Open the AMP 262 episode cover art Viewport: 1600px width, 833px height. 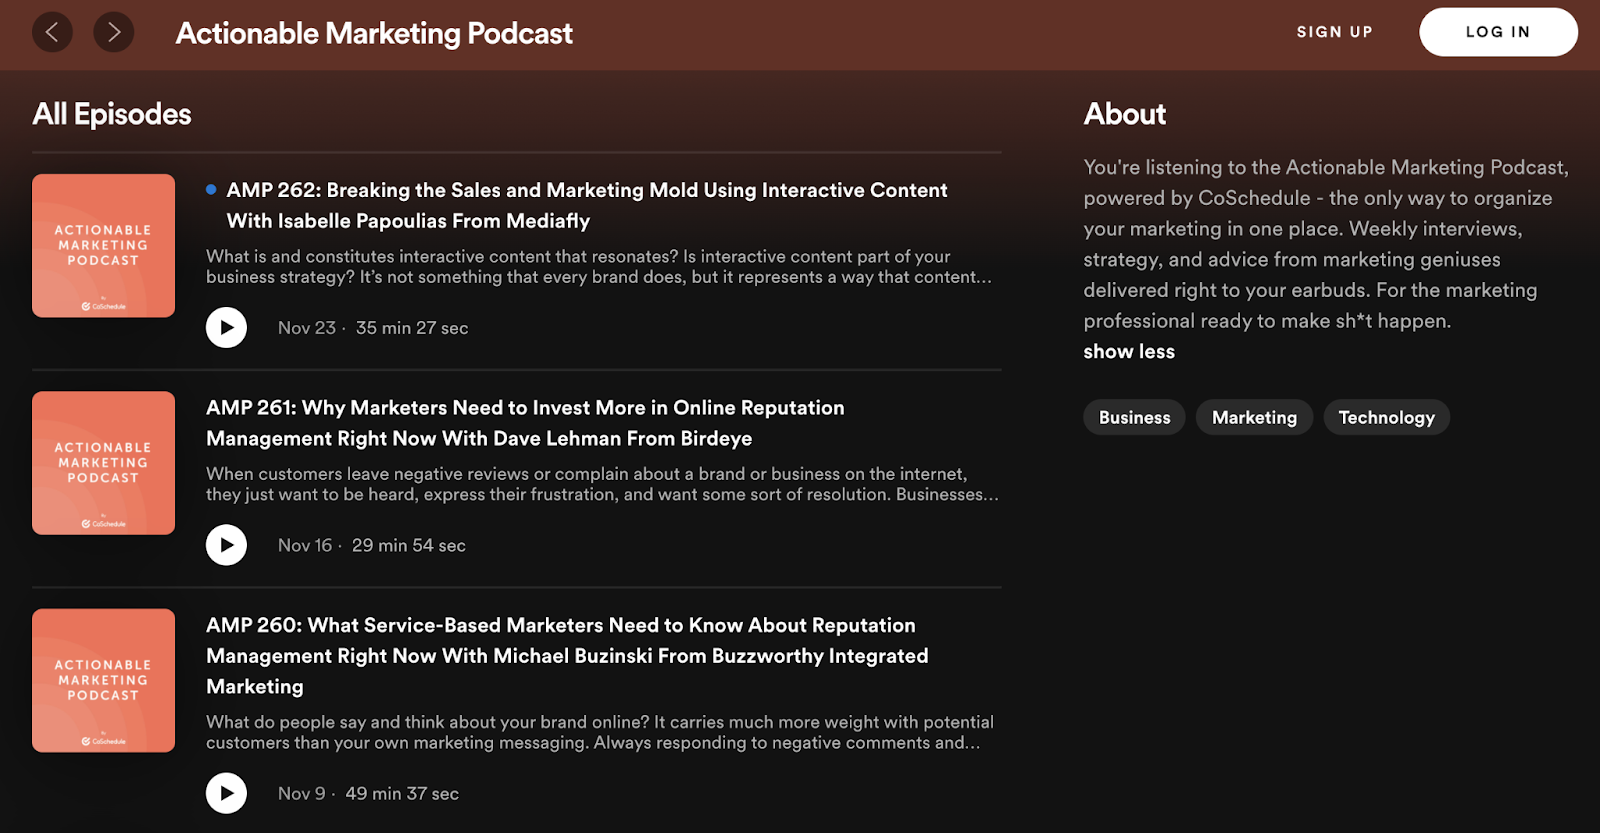[103, 246]
